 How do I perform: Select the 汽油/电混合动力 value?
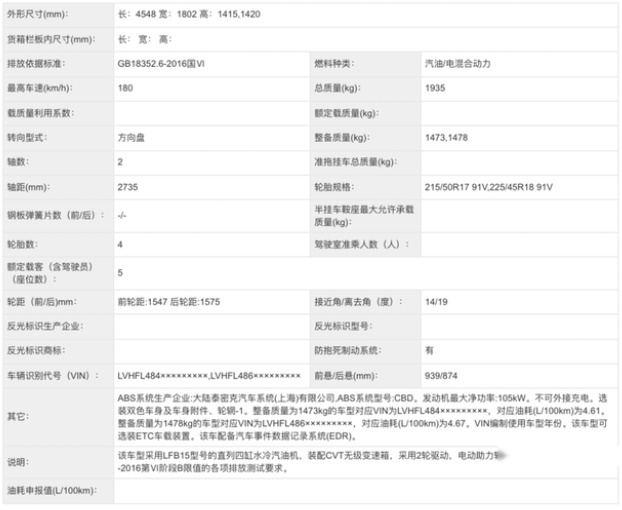(458, 63)
